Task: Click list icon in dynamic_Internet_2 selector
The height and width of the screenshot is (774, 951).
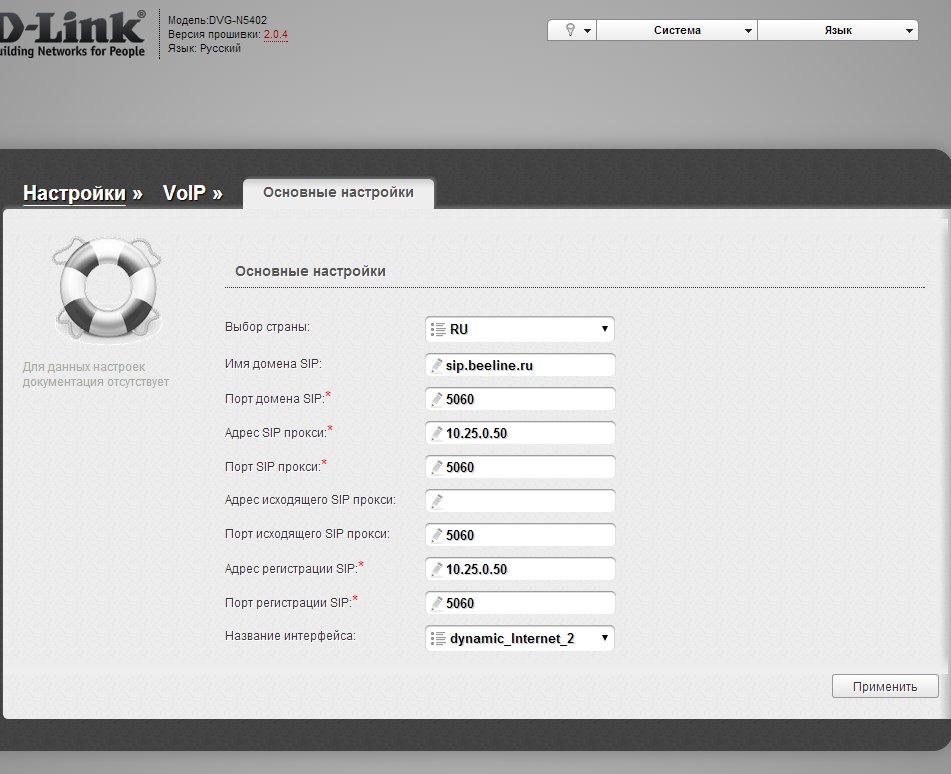Action: pyautogui.click(x=437, y=638)
